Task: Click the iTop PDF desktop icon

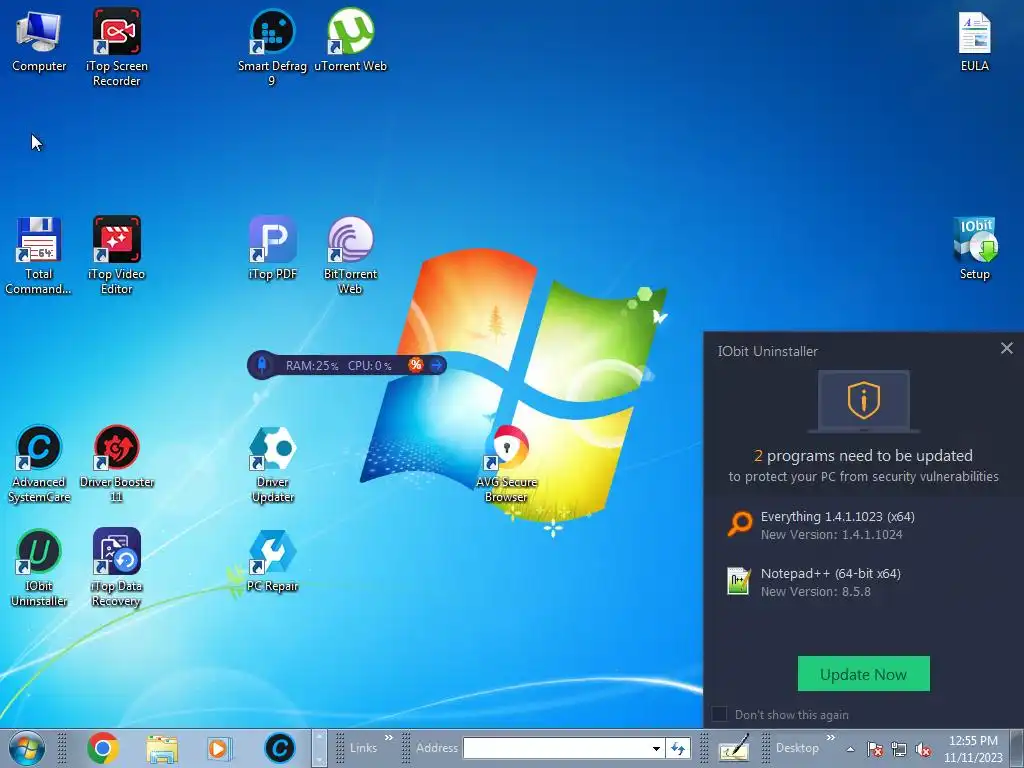Action: click(x=272, y=248)
